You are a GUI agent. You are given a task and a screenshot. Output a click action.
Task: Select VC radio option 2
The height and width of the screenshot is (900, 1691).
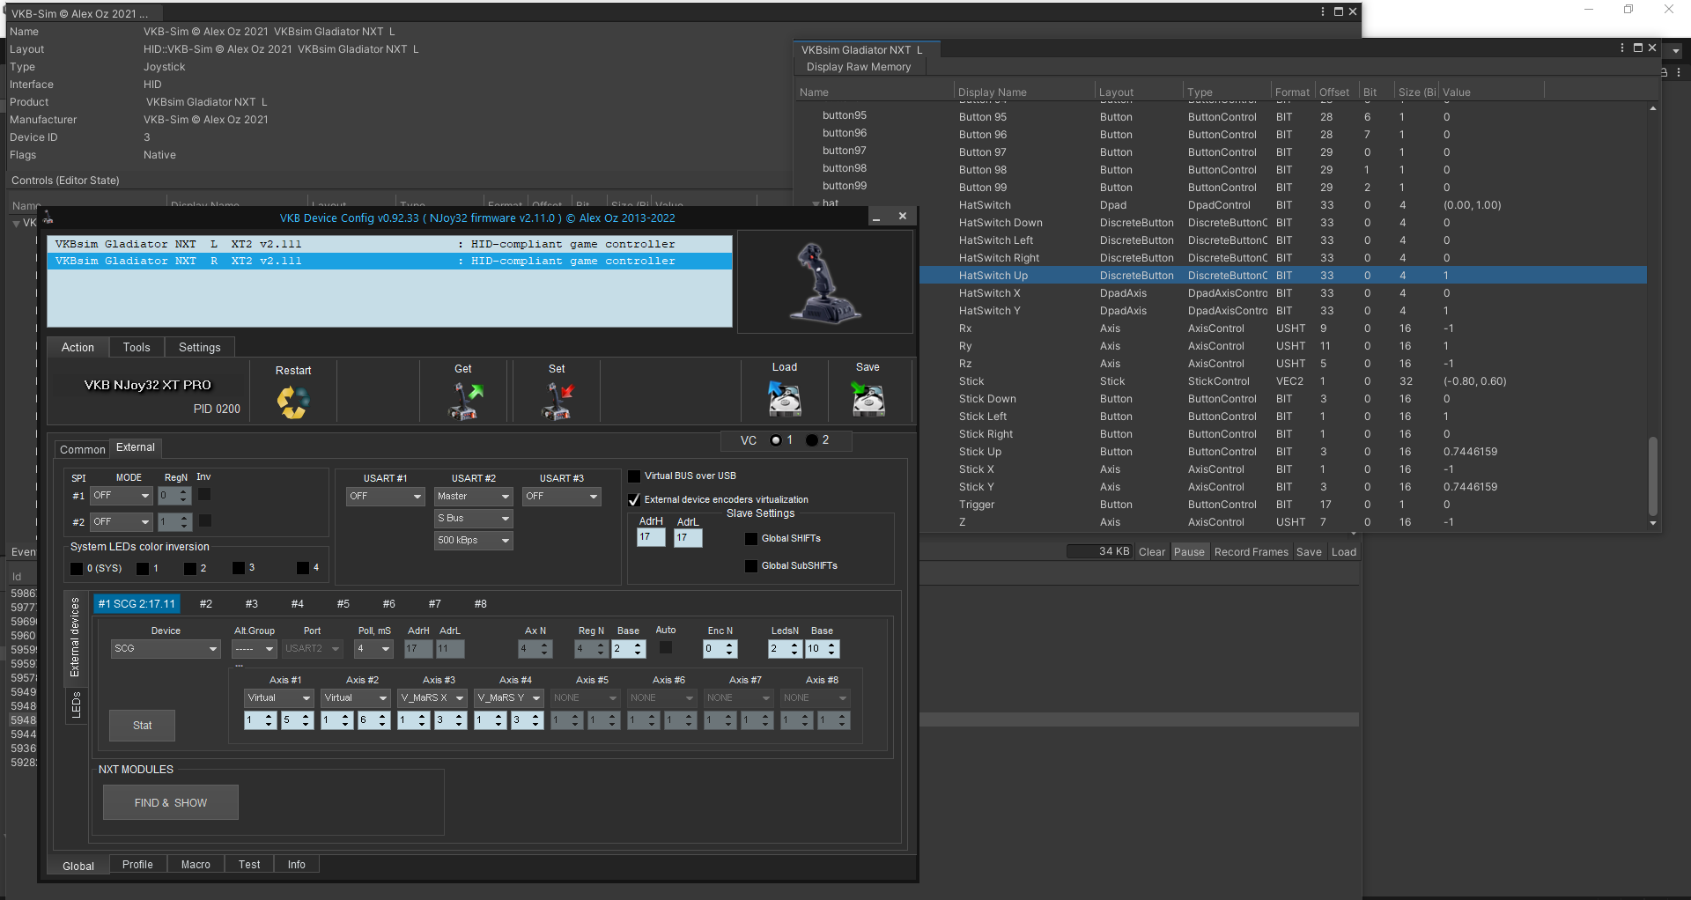(812, 440)
